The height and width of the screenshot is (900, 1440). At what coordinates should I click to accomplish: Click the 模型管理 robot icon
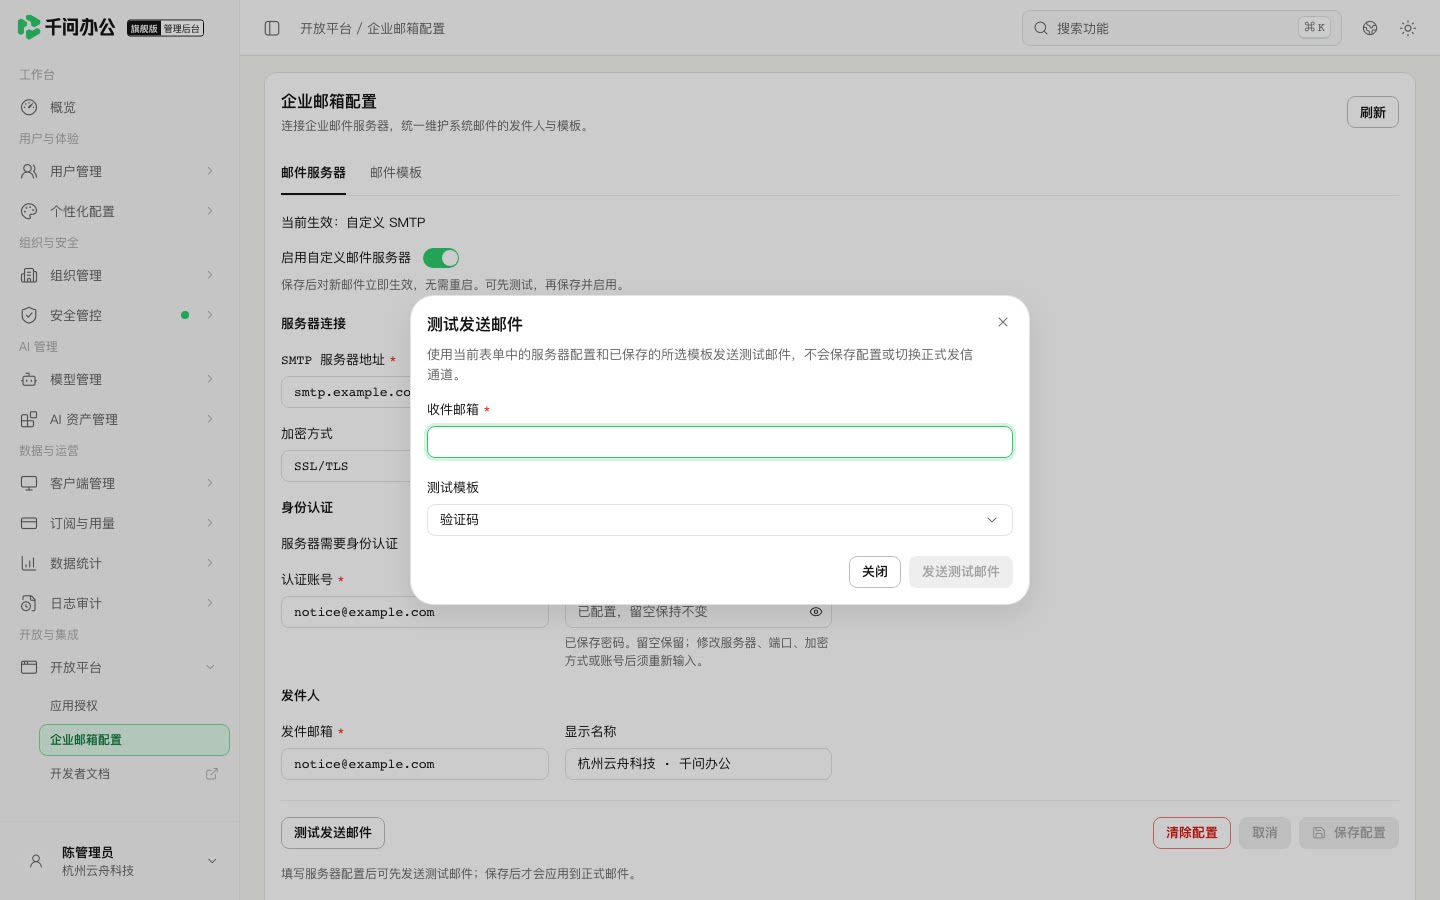(x=29, y=379)
